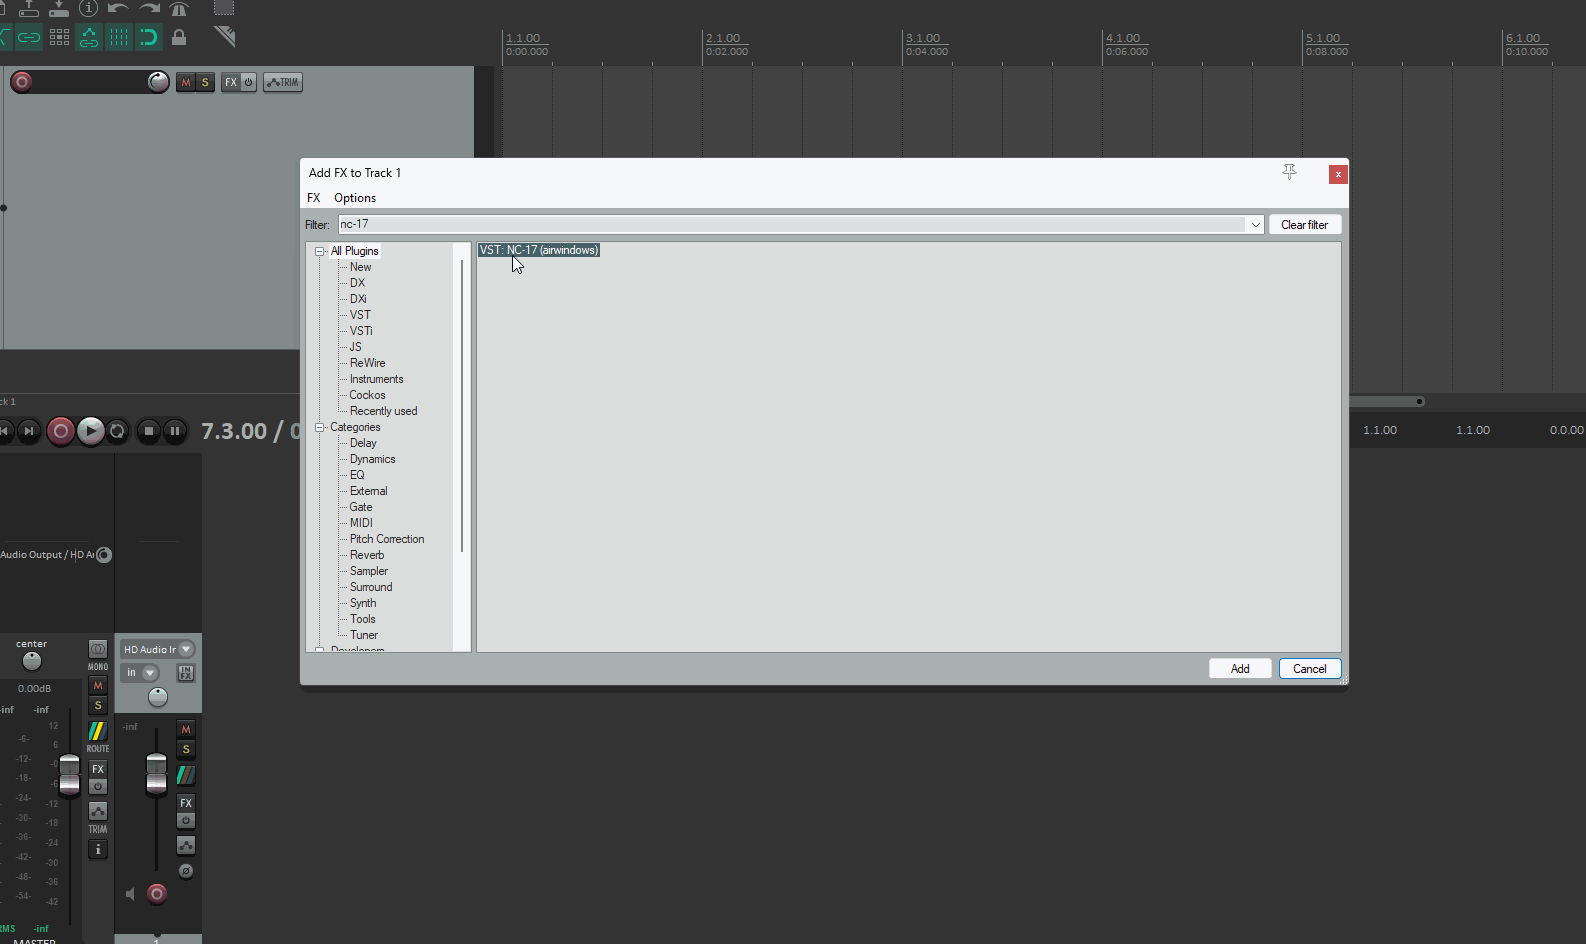Image resolution: width=1586 pixels, height=944 pixels.
Task: Select Recently used tree item
Action: click(384, 411)
